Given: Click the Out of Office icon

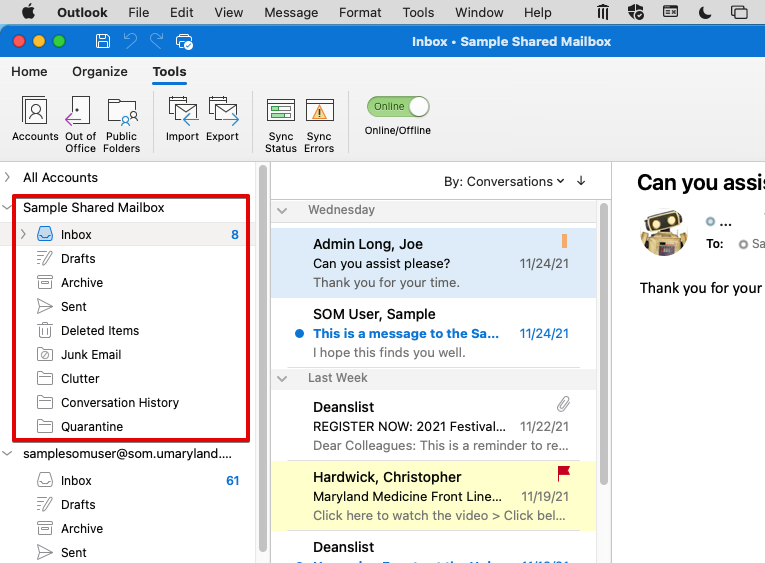Looking at the screenshot, I should (x=80, y=123).
